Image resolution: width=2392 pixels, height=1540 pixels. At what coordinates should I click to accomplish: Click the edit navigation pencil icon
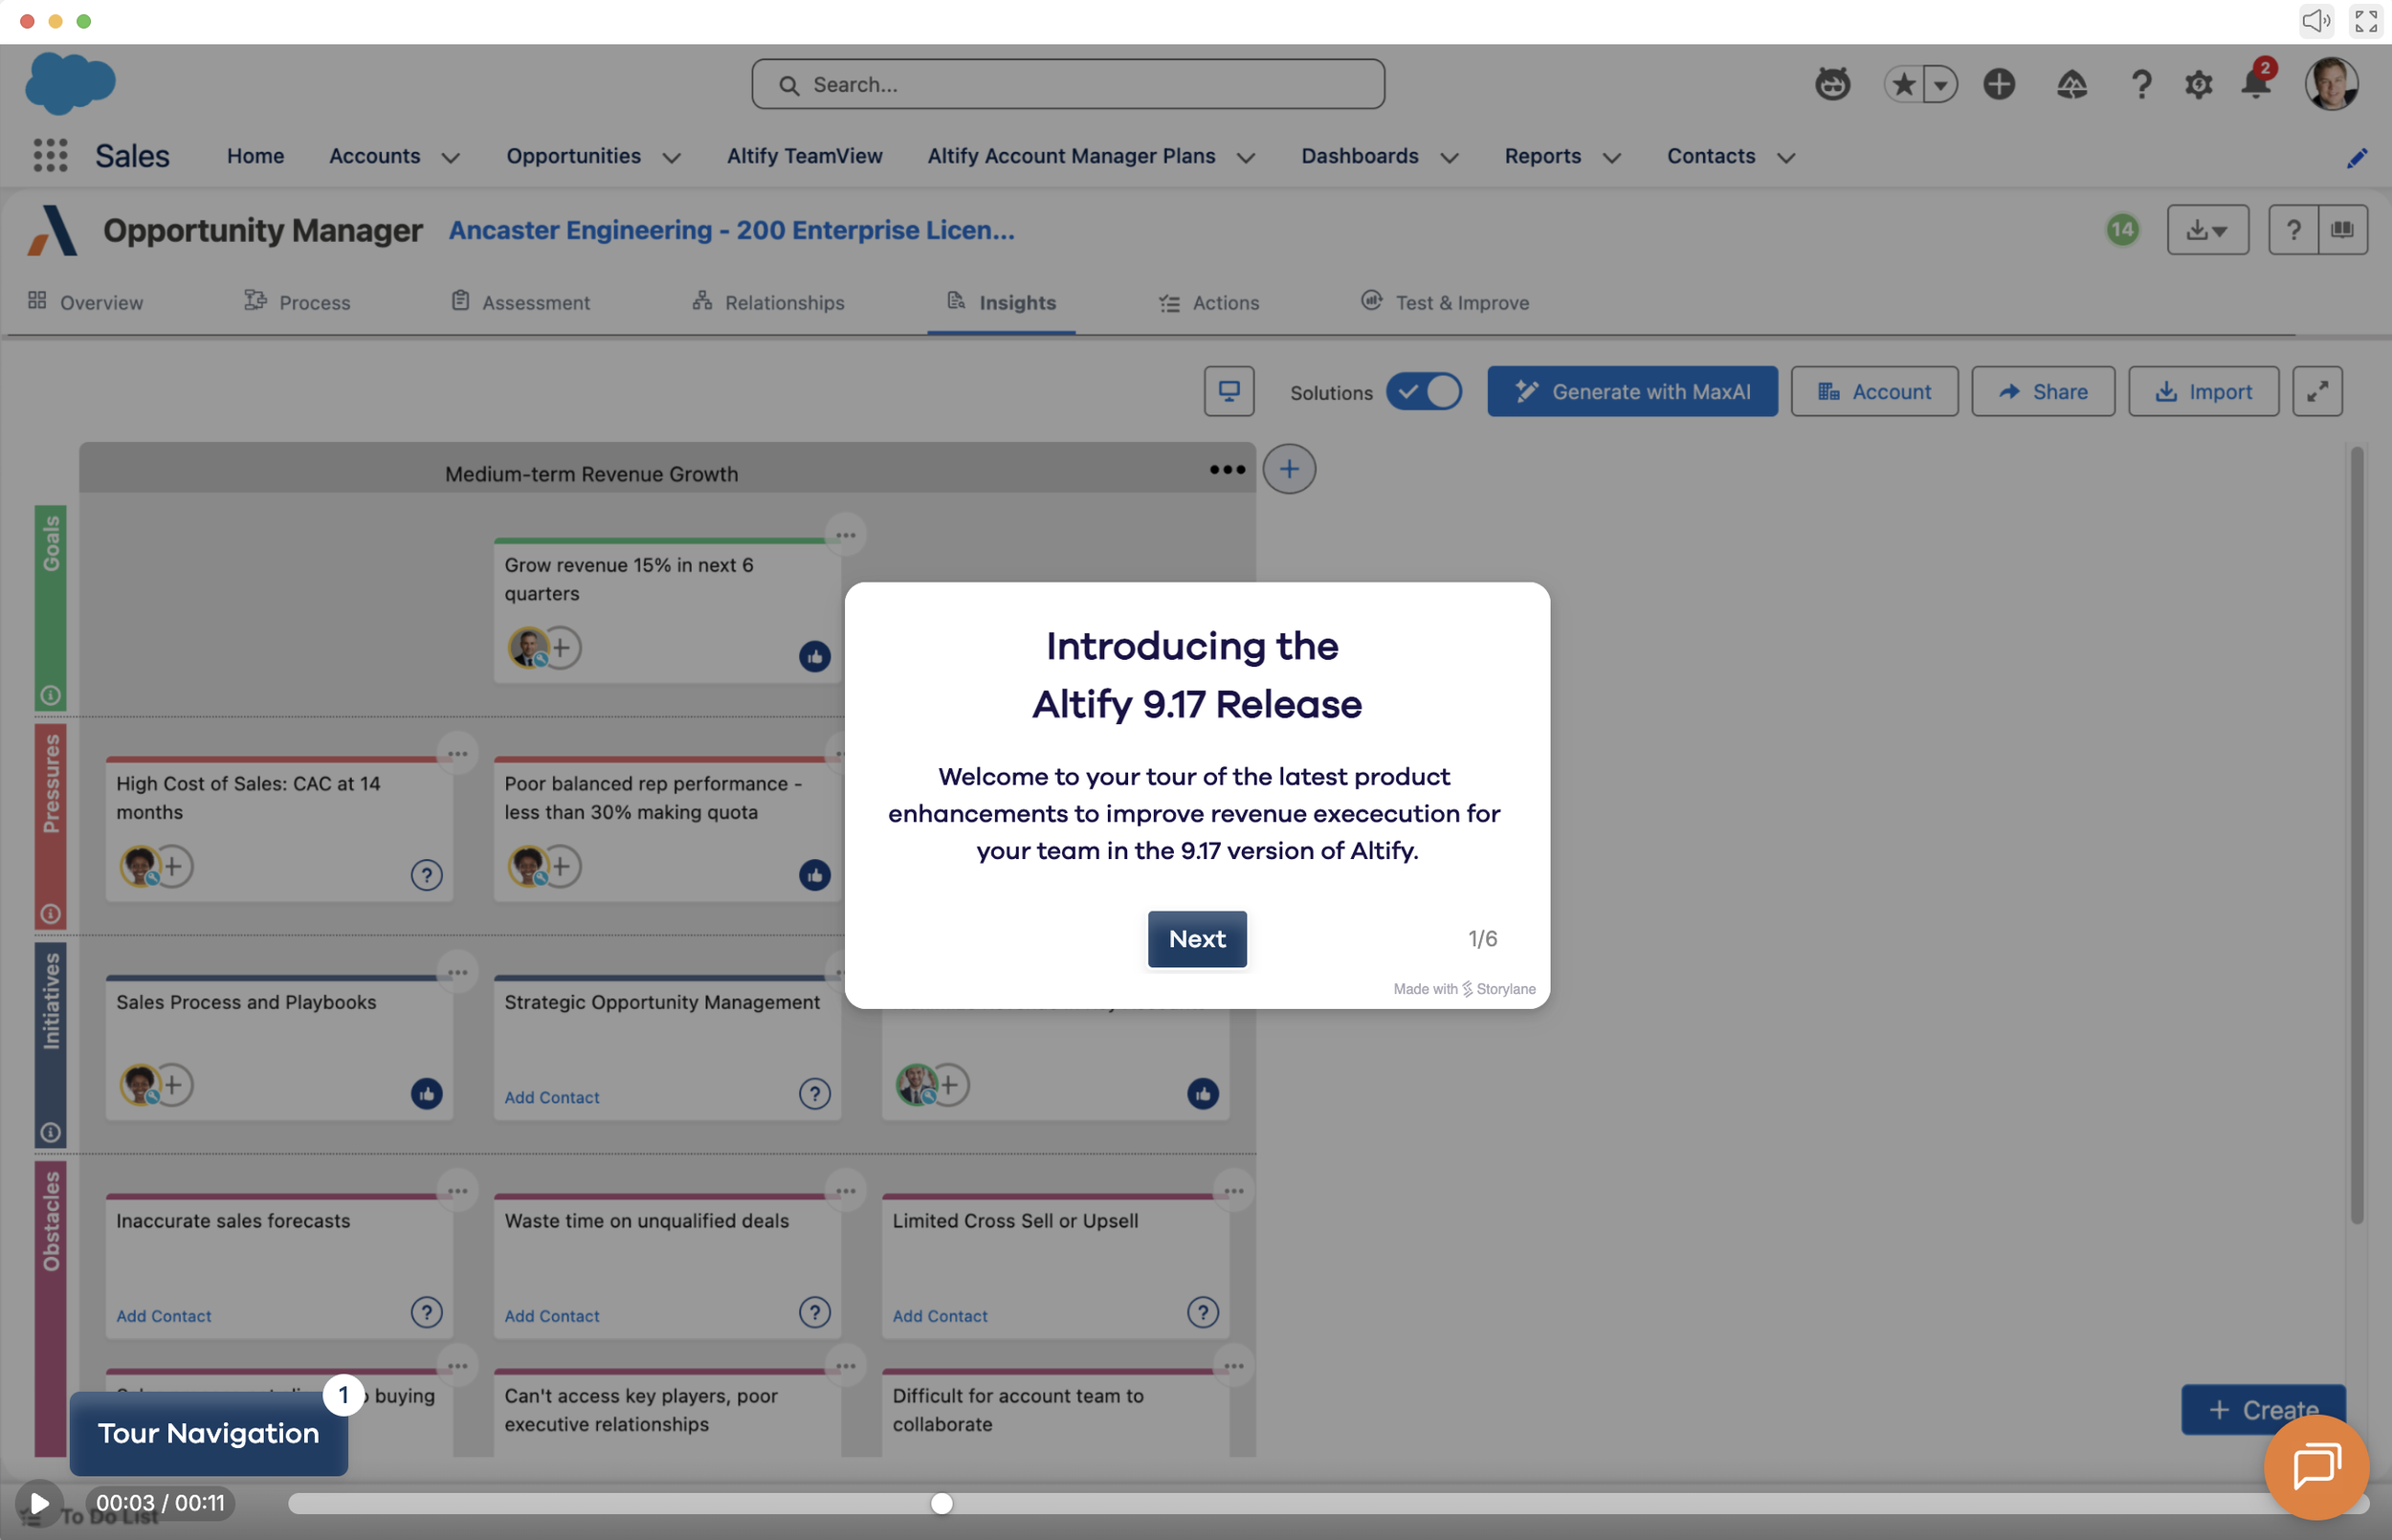pos(2356,157)
